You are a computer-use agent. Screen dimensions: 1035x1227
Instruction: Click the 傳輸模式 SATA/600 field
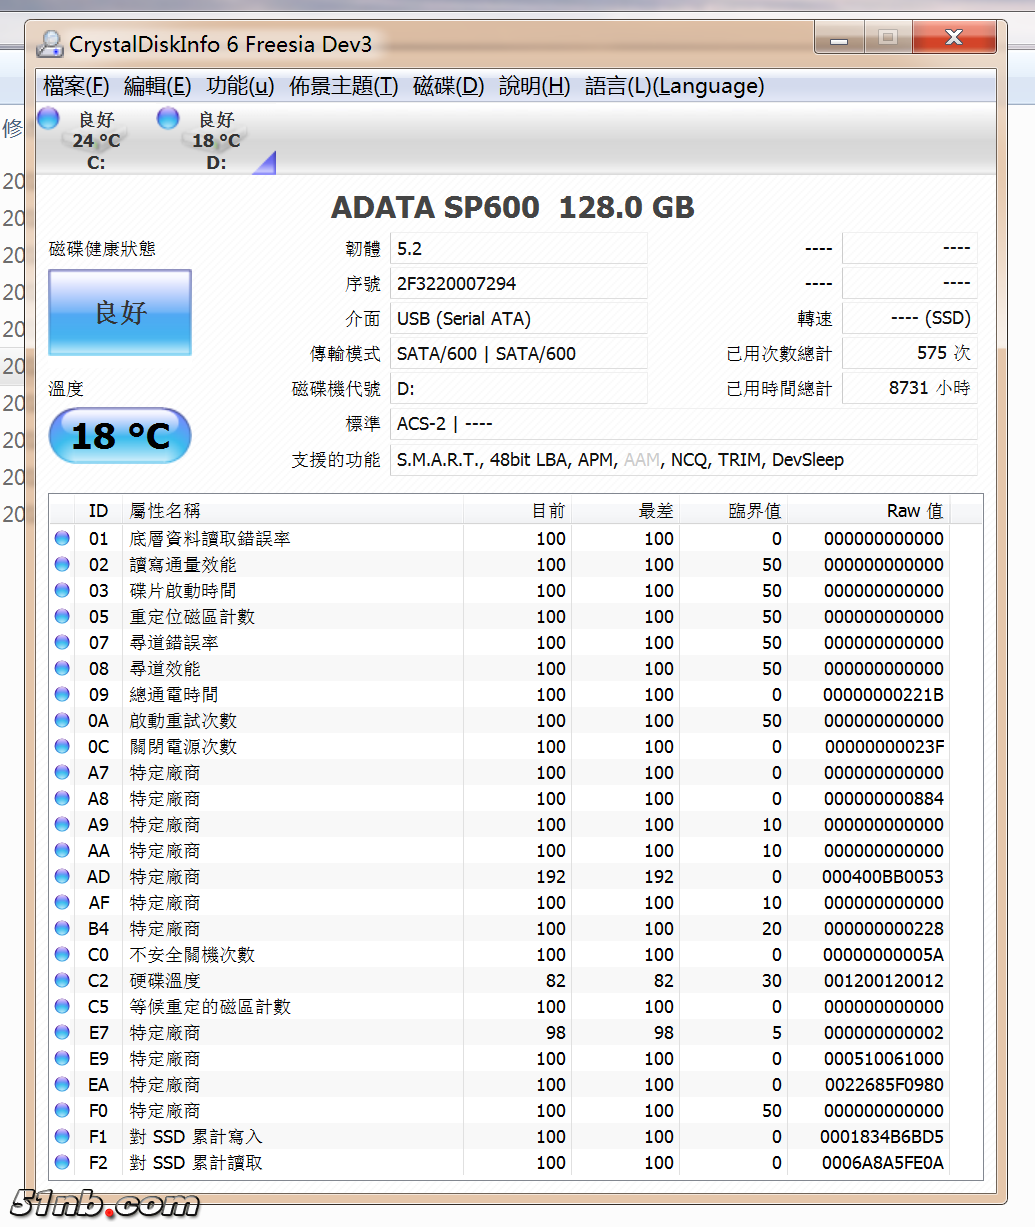pos(518,354)
